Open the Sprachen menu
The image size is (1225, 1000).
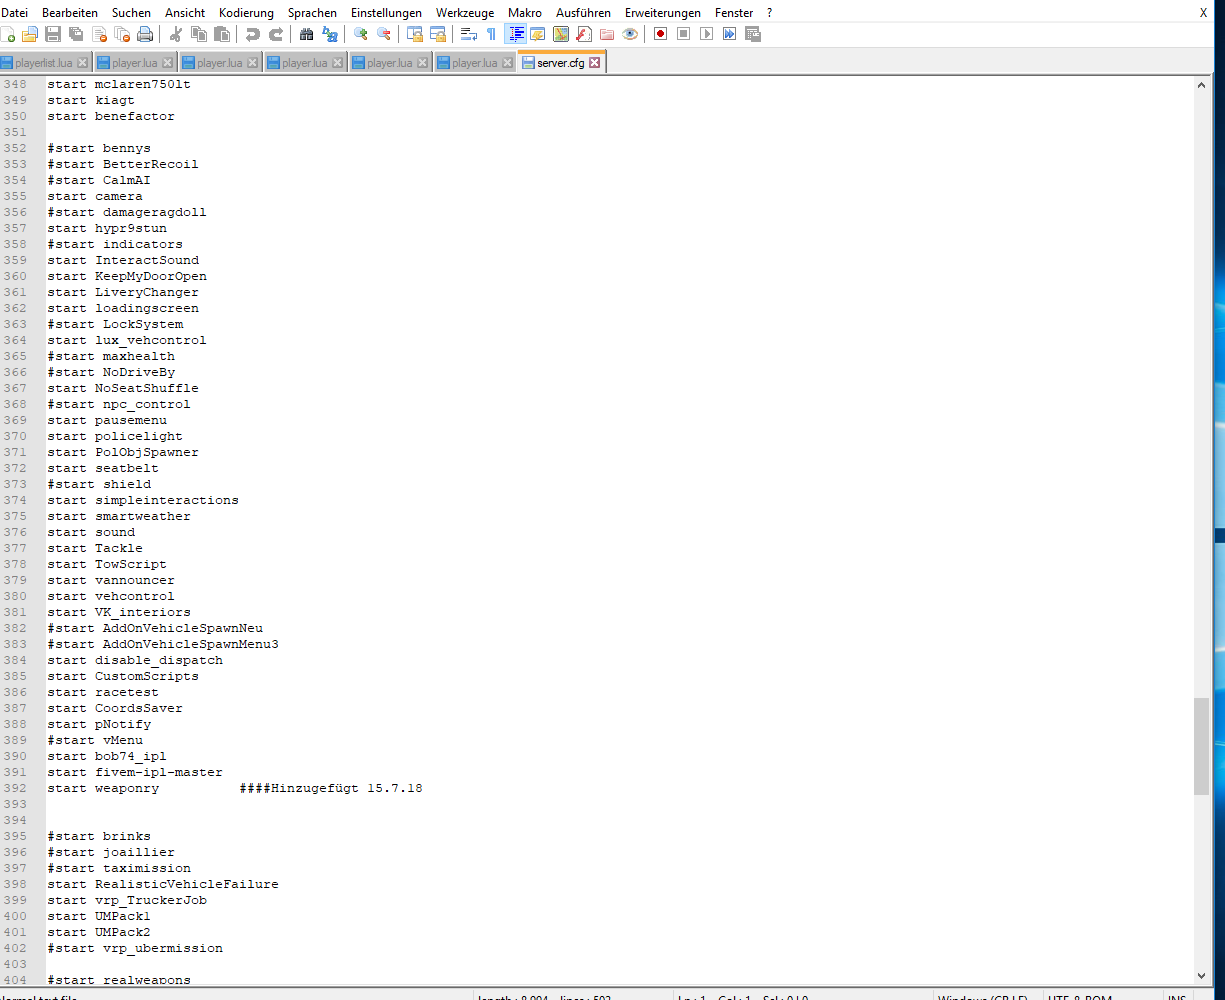coord(312,13)
